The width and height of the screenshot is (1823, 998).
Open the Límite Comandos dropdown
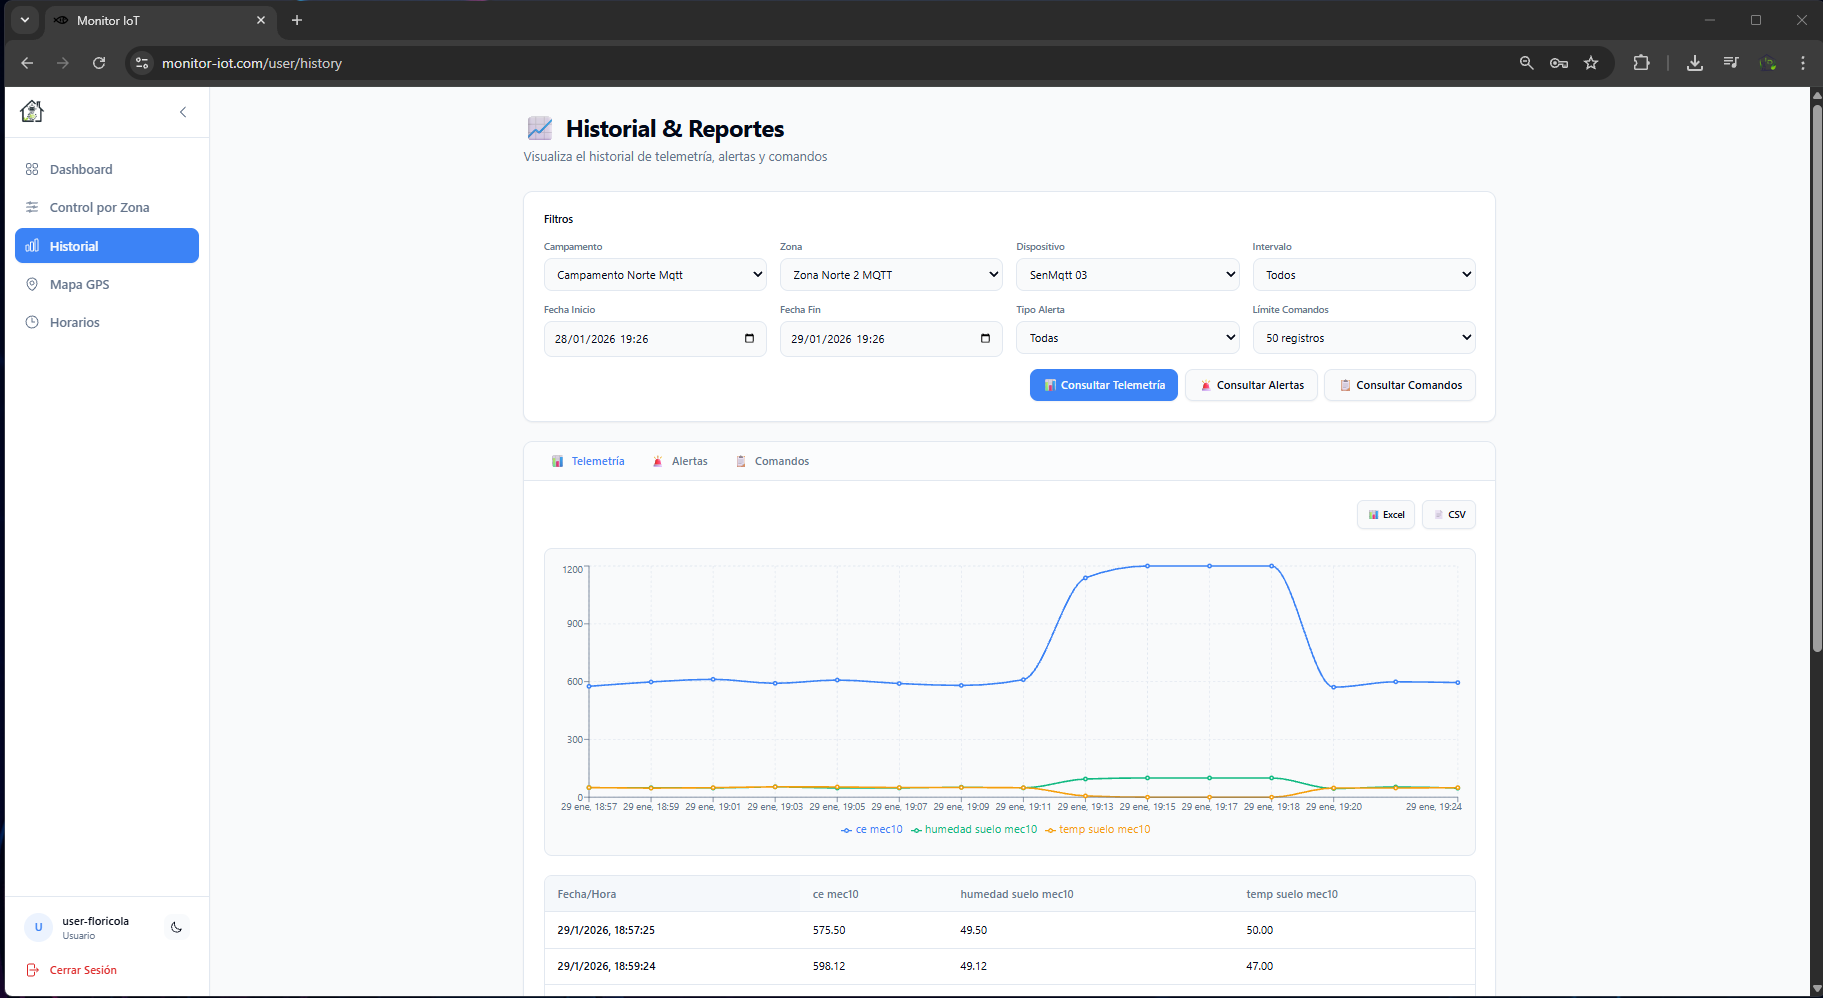coord(1363,338)
